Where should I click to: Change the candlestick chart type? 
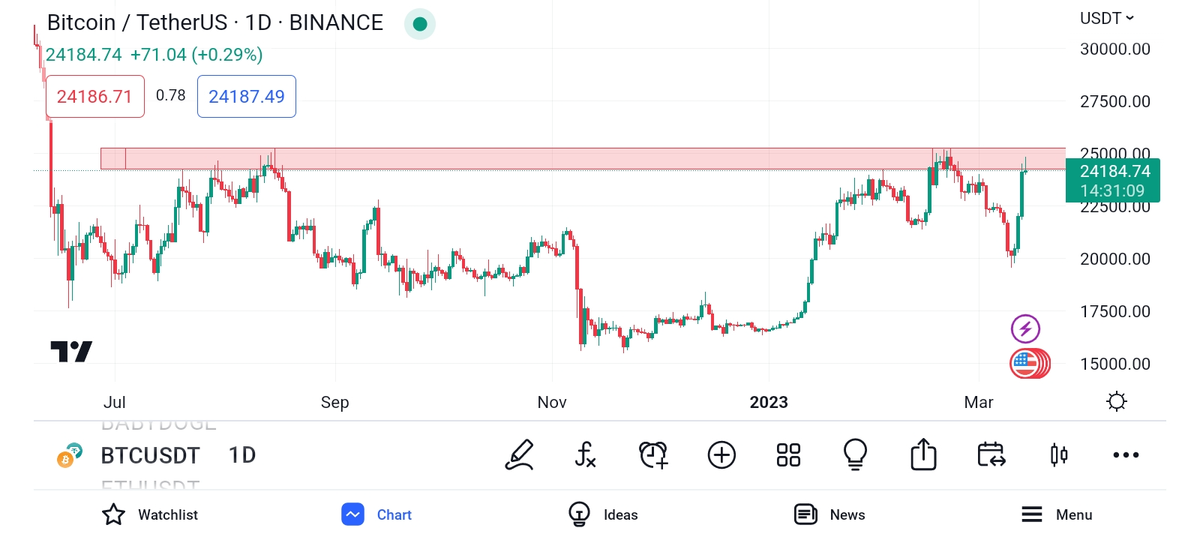tap(1058, 455)
